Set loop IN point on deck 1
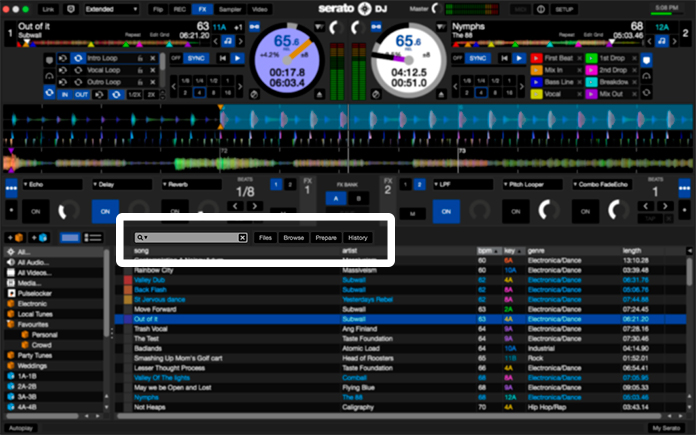This screenshot has width=696, height=435. (x=65, y=95)
